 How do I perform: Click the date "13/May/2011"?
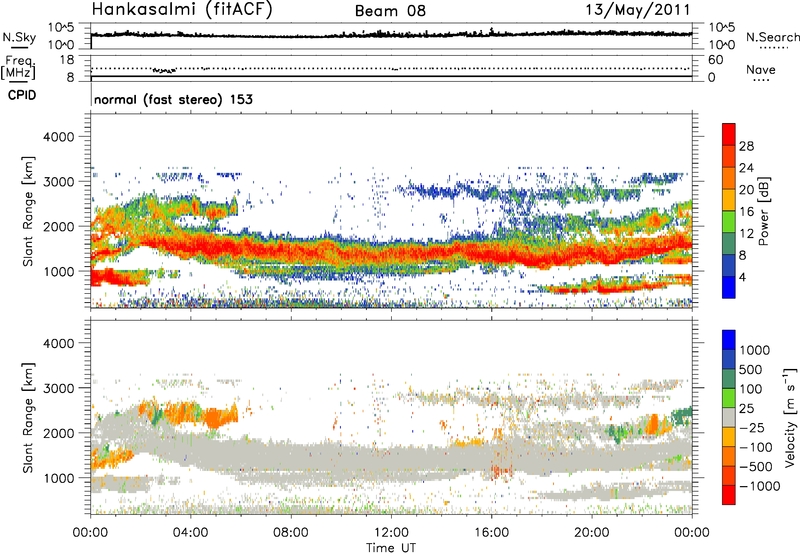pos(638,9)
